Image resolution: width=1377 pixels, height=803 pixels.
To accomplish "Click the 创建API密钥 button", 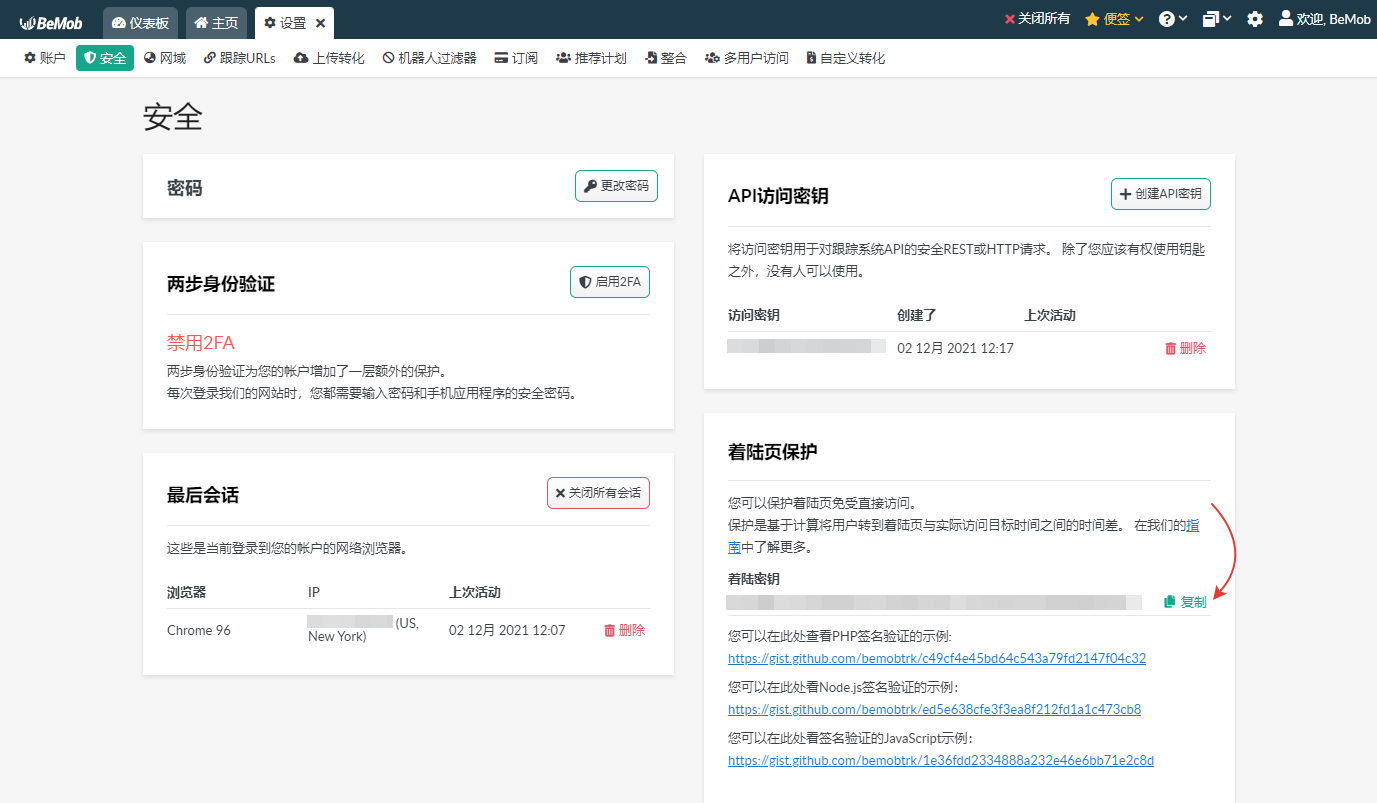I will (x=1160, y=194).
